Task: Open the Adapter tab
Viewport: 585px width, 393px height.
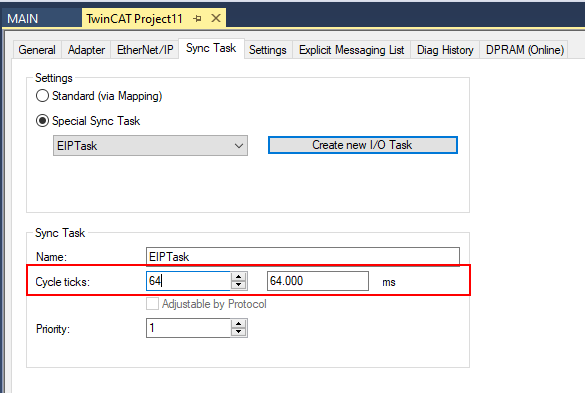Action: point(86,50)
